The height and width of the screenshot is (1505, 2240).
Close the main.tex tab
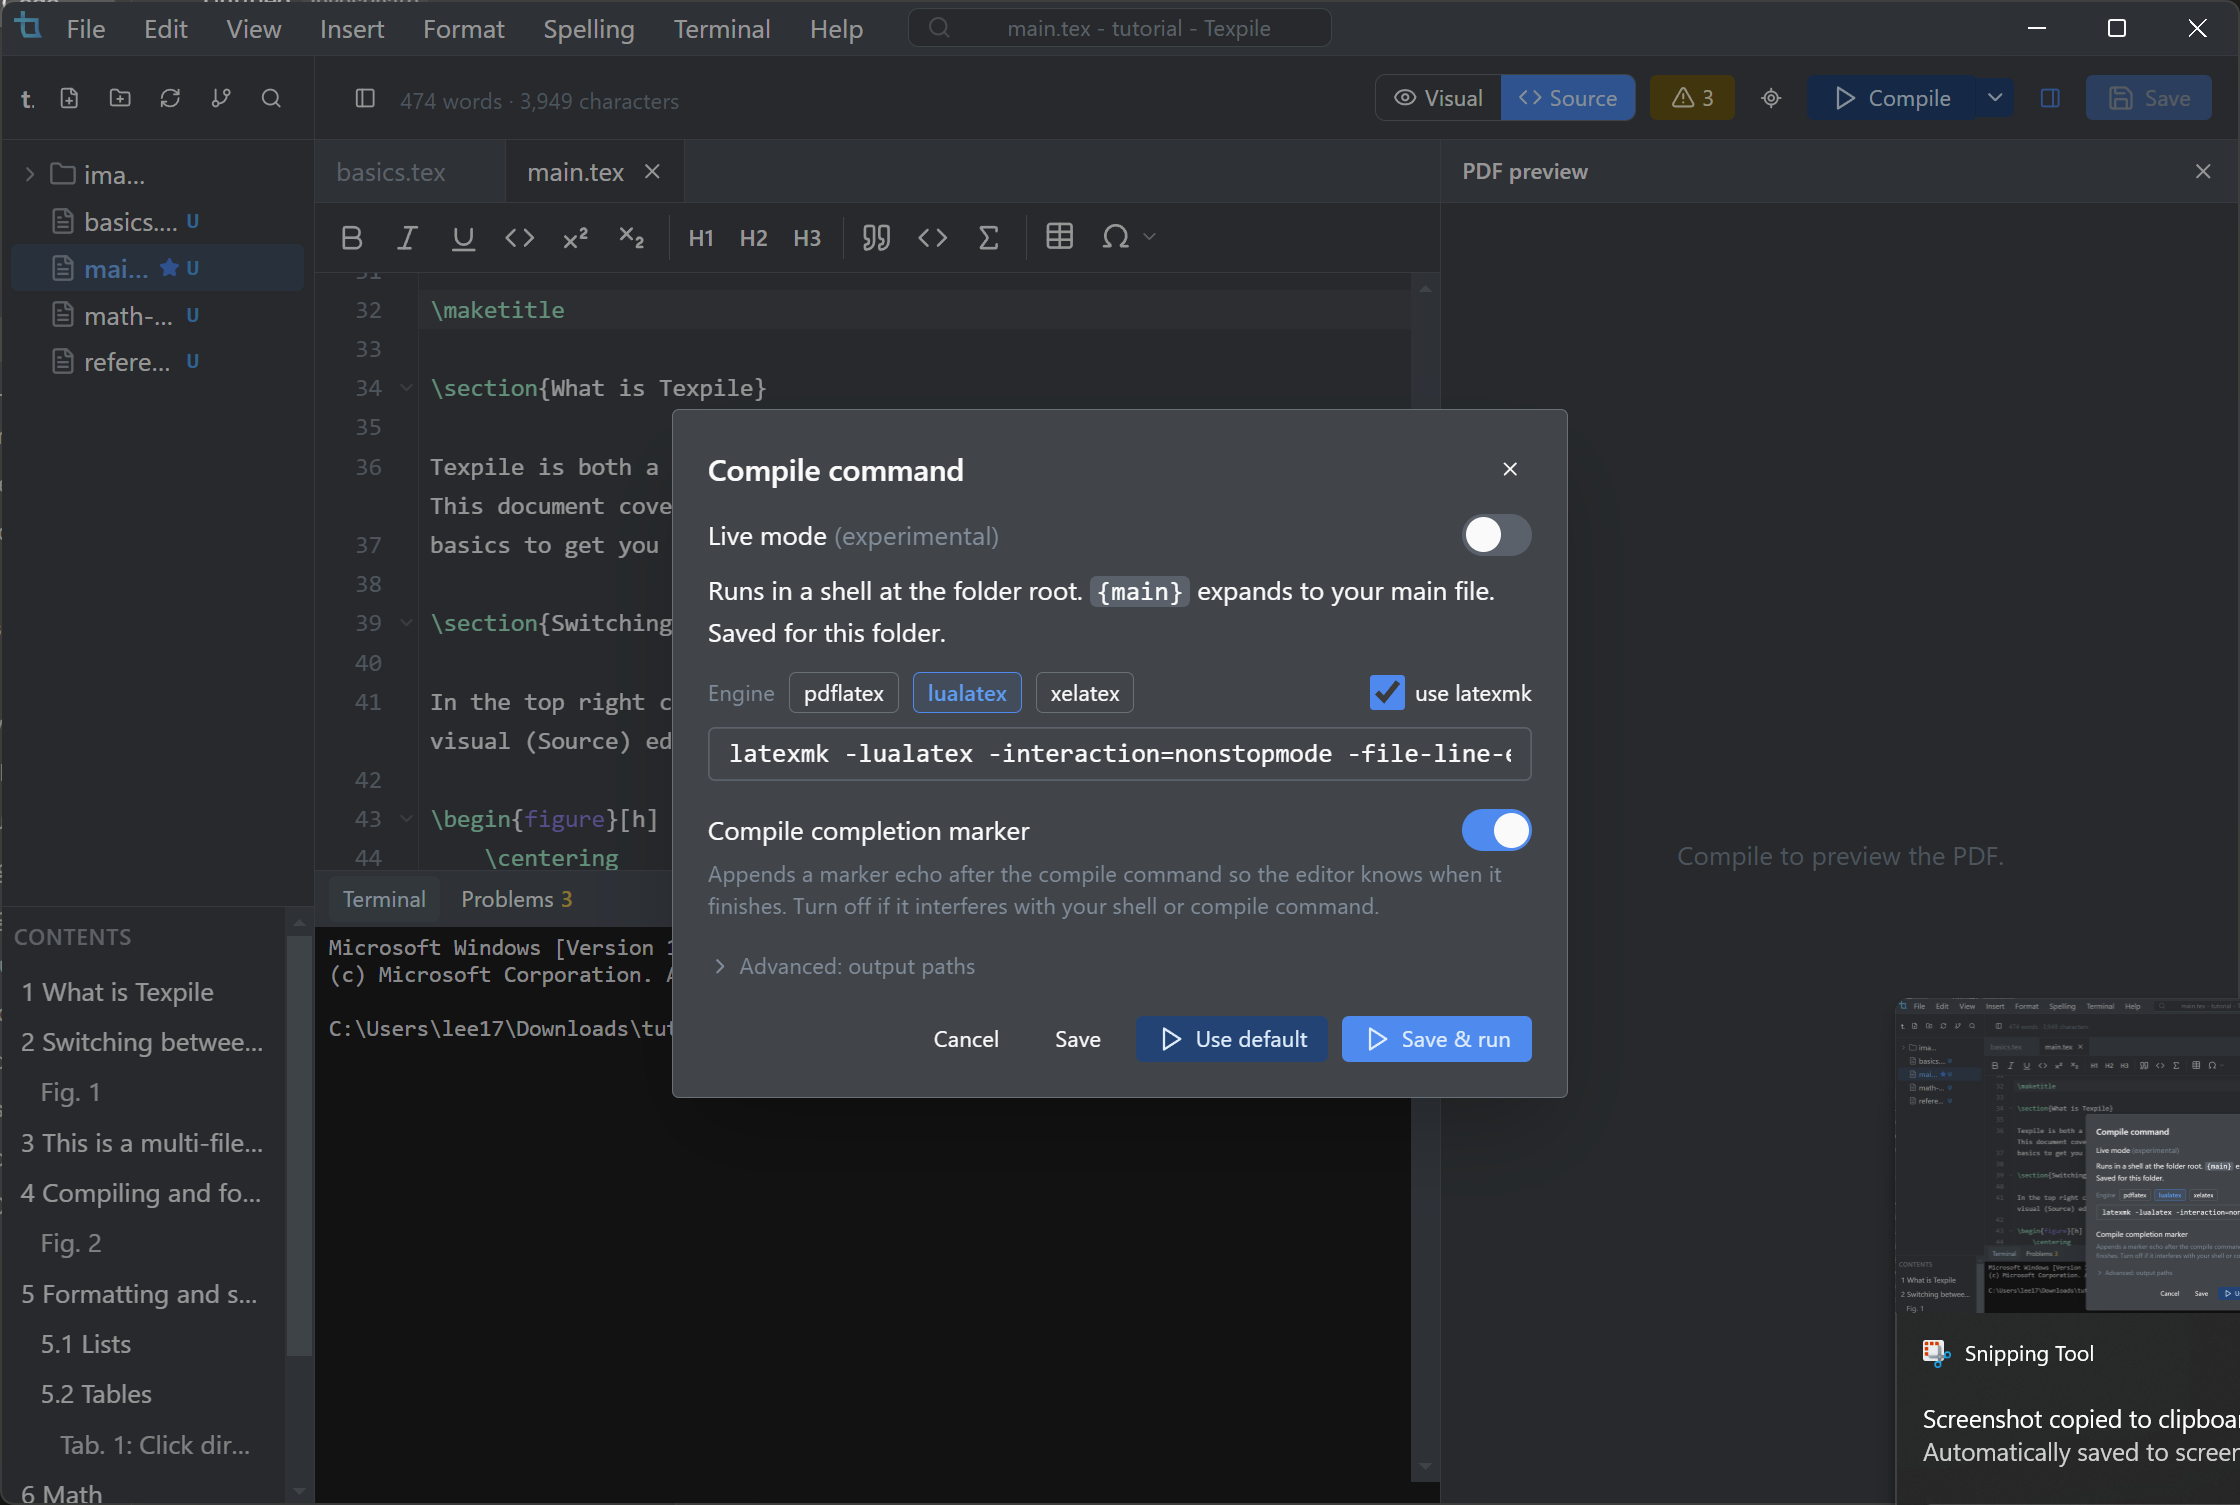[652, 172]
